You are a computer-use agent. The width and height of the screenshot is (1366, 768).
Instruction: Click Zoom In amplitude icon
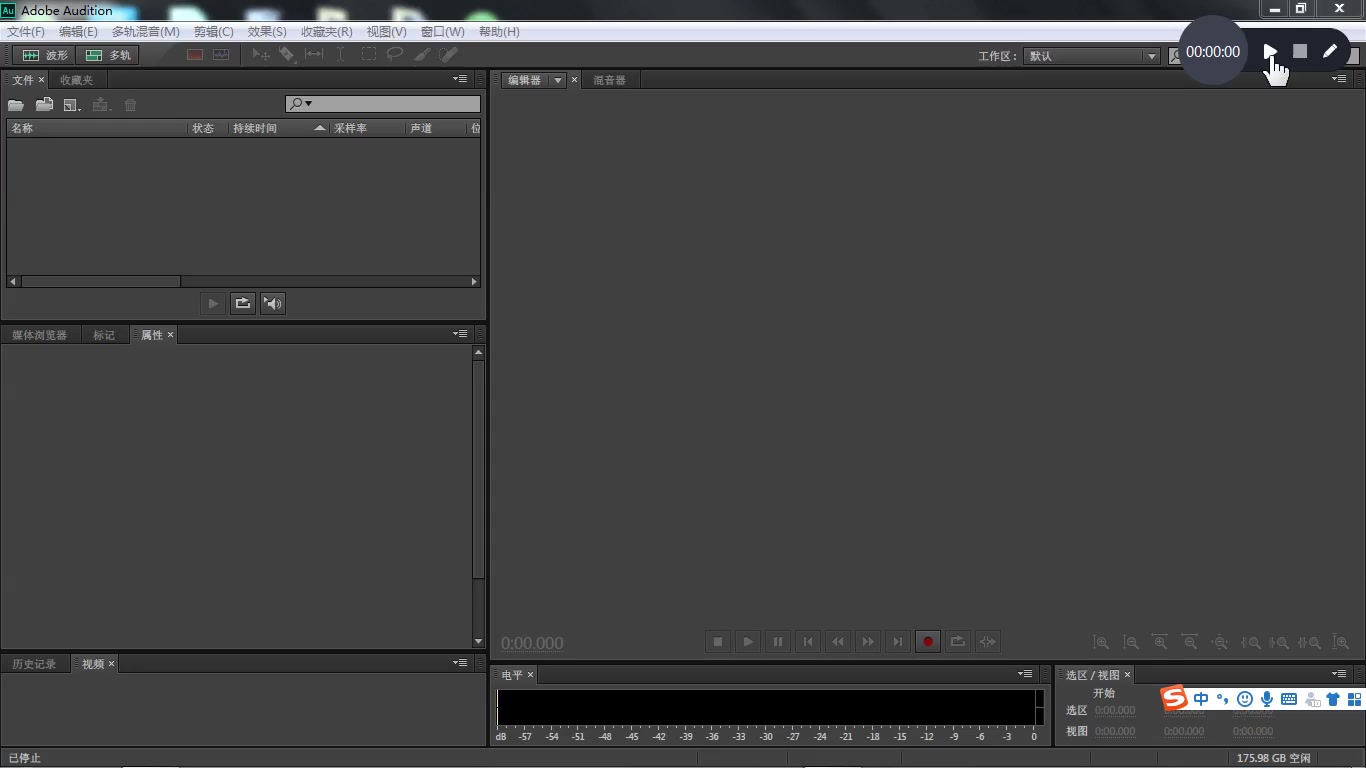(x=1101, y=643)
